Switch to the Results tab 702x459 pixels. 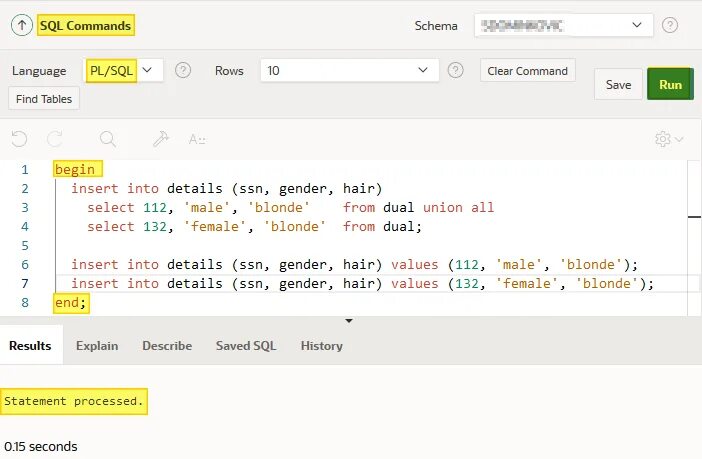pyautogui.click(x=30, y=346)
